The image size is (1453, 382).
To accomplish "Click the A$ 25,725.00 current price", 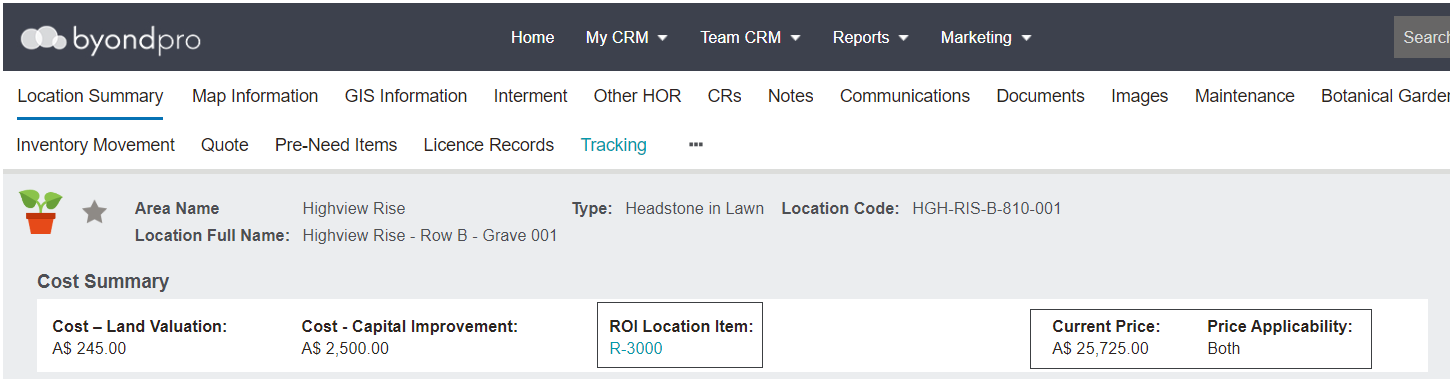I will 1101,349.
